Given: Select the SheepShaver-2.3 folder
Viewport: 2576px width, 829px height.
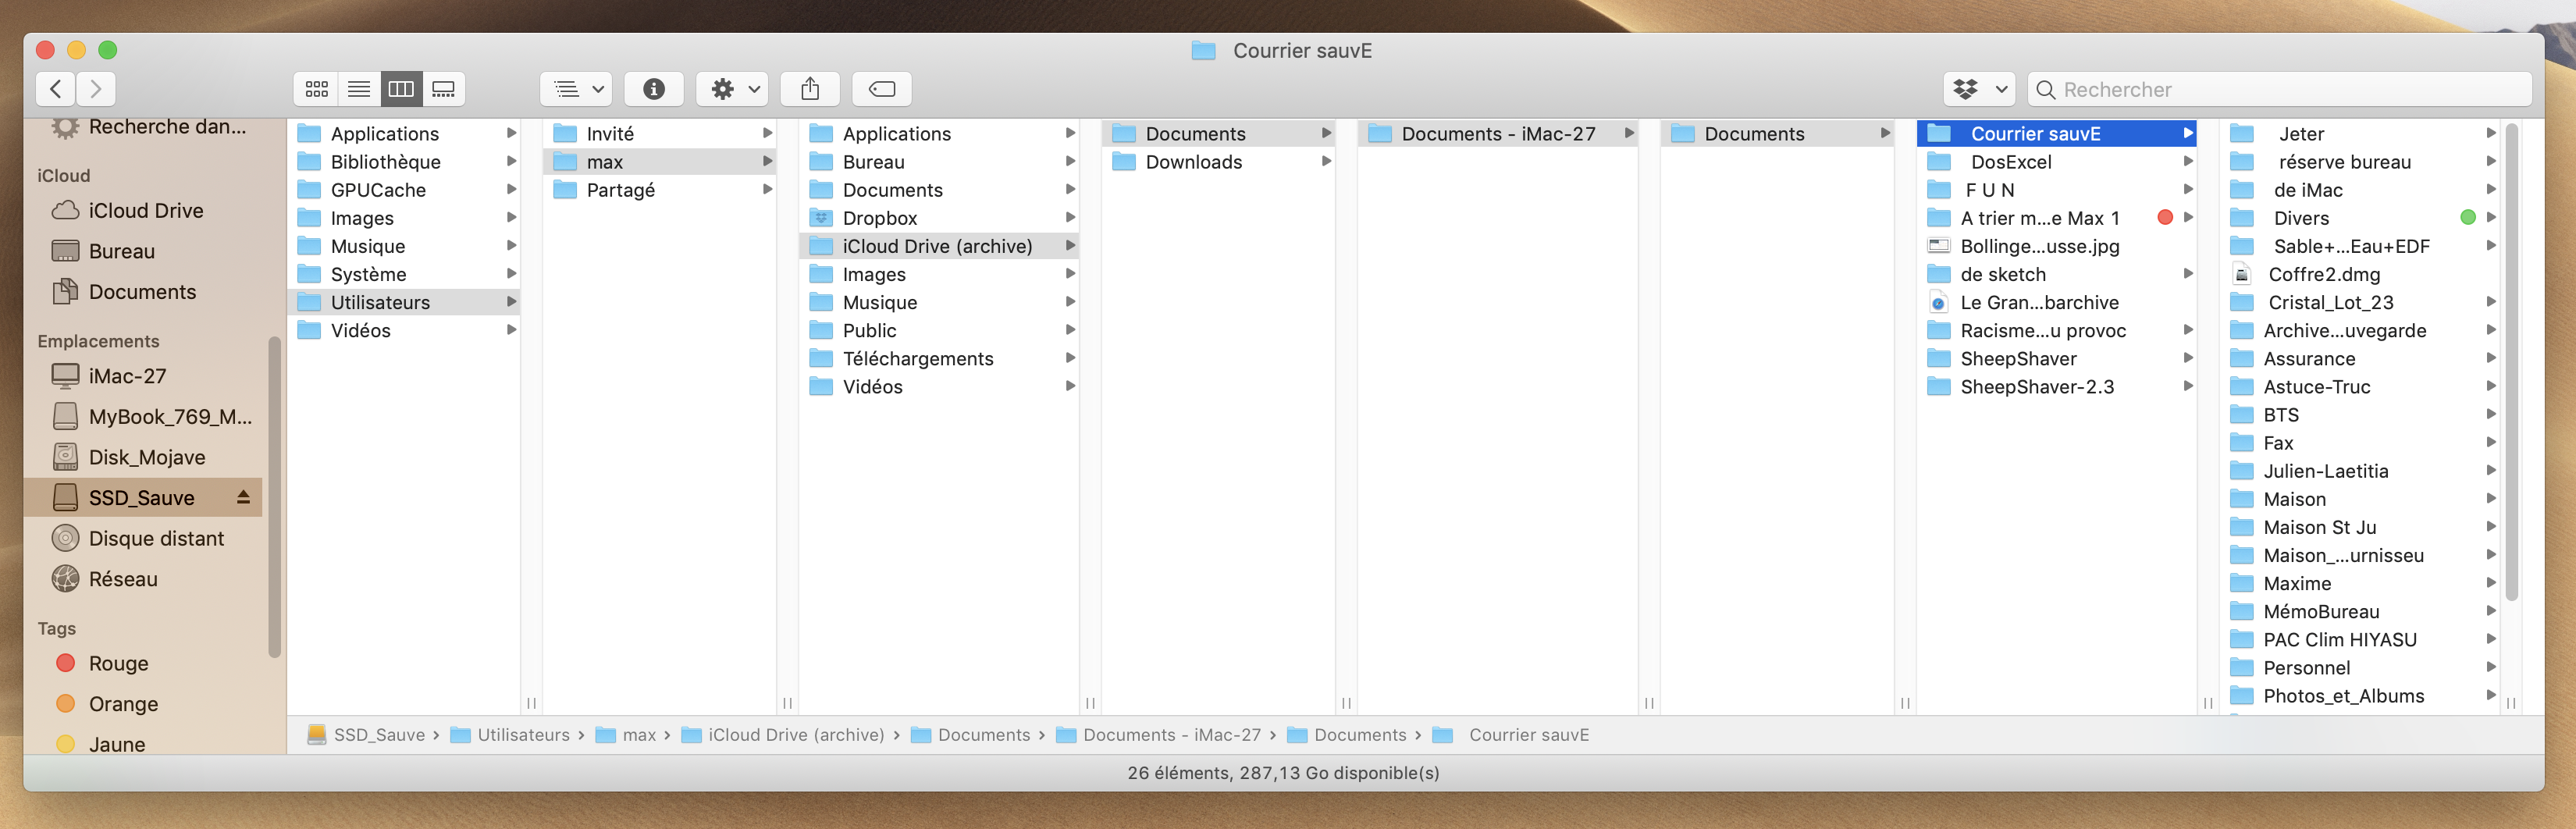Looking at the screenshot, I should point(2057,386).
